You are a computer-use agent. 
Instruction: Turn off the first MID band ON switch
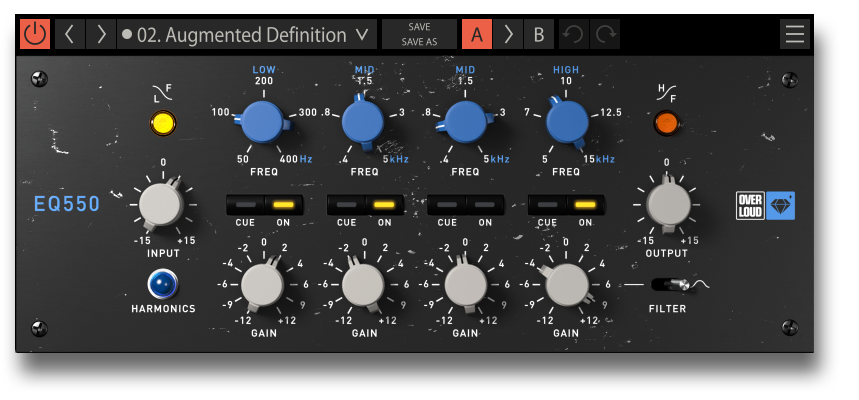pyautogui.click(x=385, y=205)
